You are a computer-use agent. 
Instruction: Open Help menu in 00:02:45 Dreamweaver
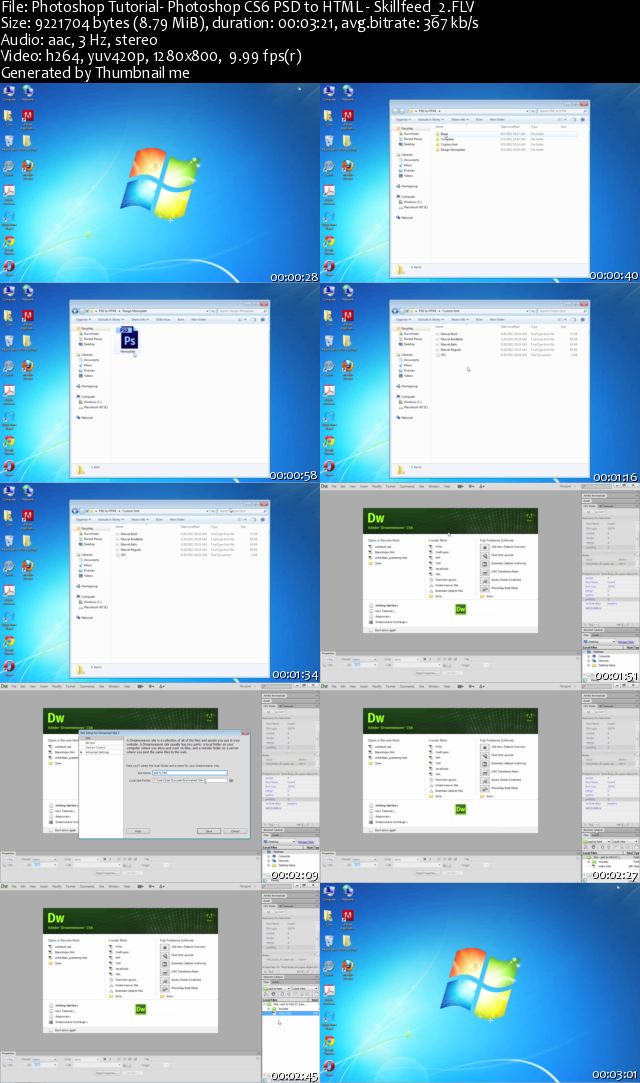click(x=126, y=887)
